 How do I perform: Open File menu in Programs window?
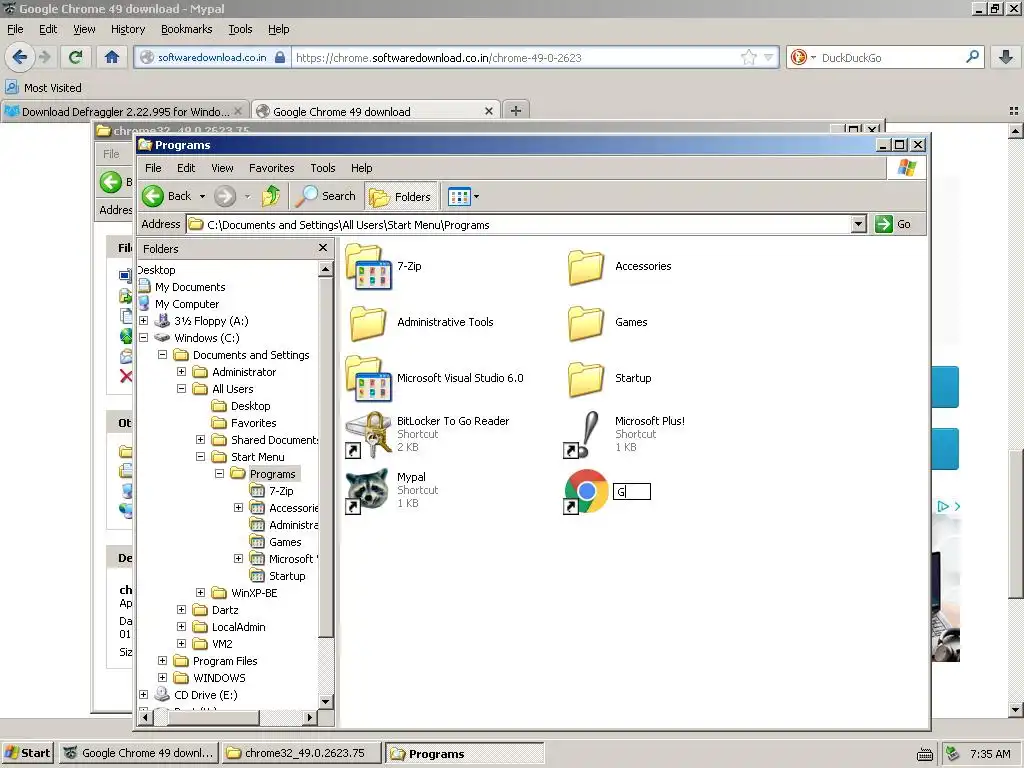pyautogui.click(x=153, y=168)
